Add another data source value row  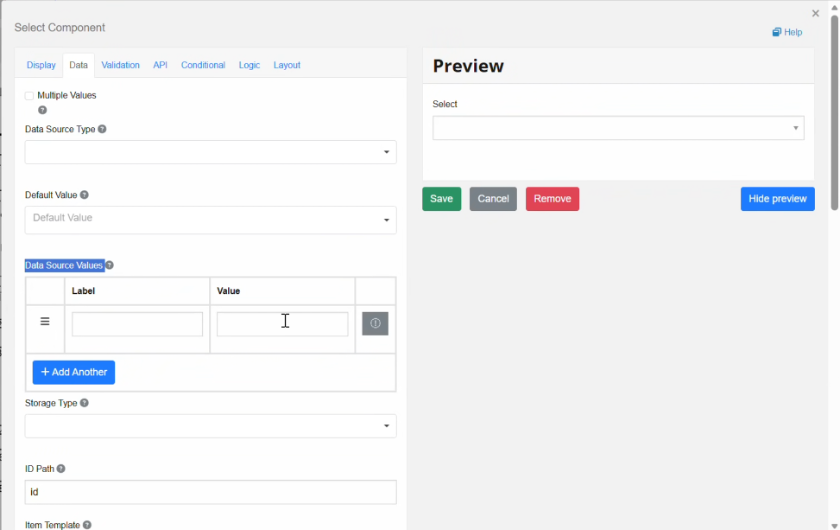click(74, 372)
